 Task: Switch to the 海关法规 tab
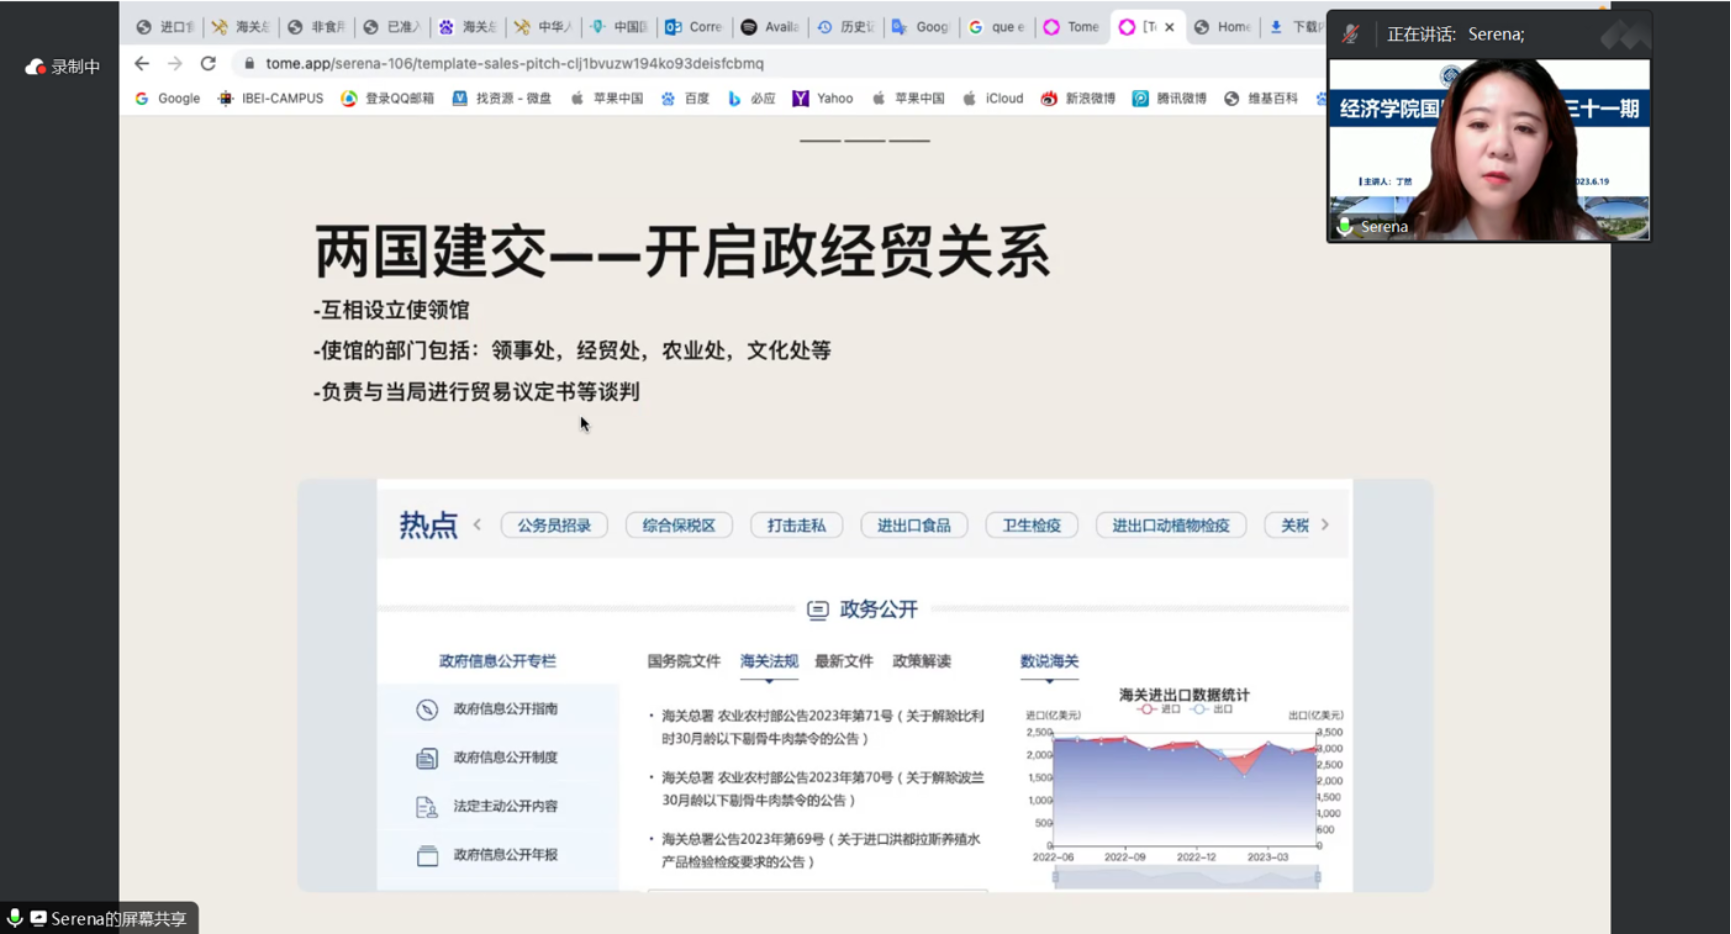(x=768, y=661)
